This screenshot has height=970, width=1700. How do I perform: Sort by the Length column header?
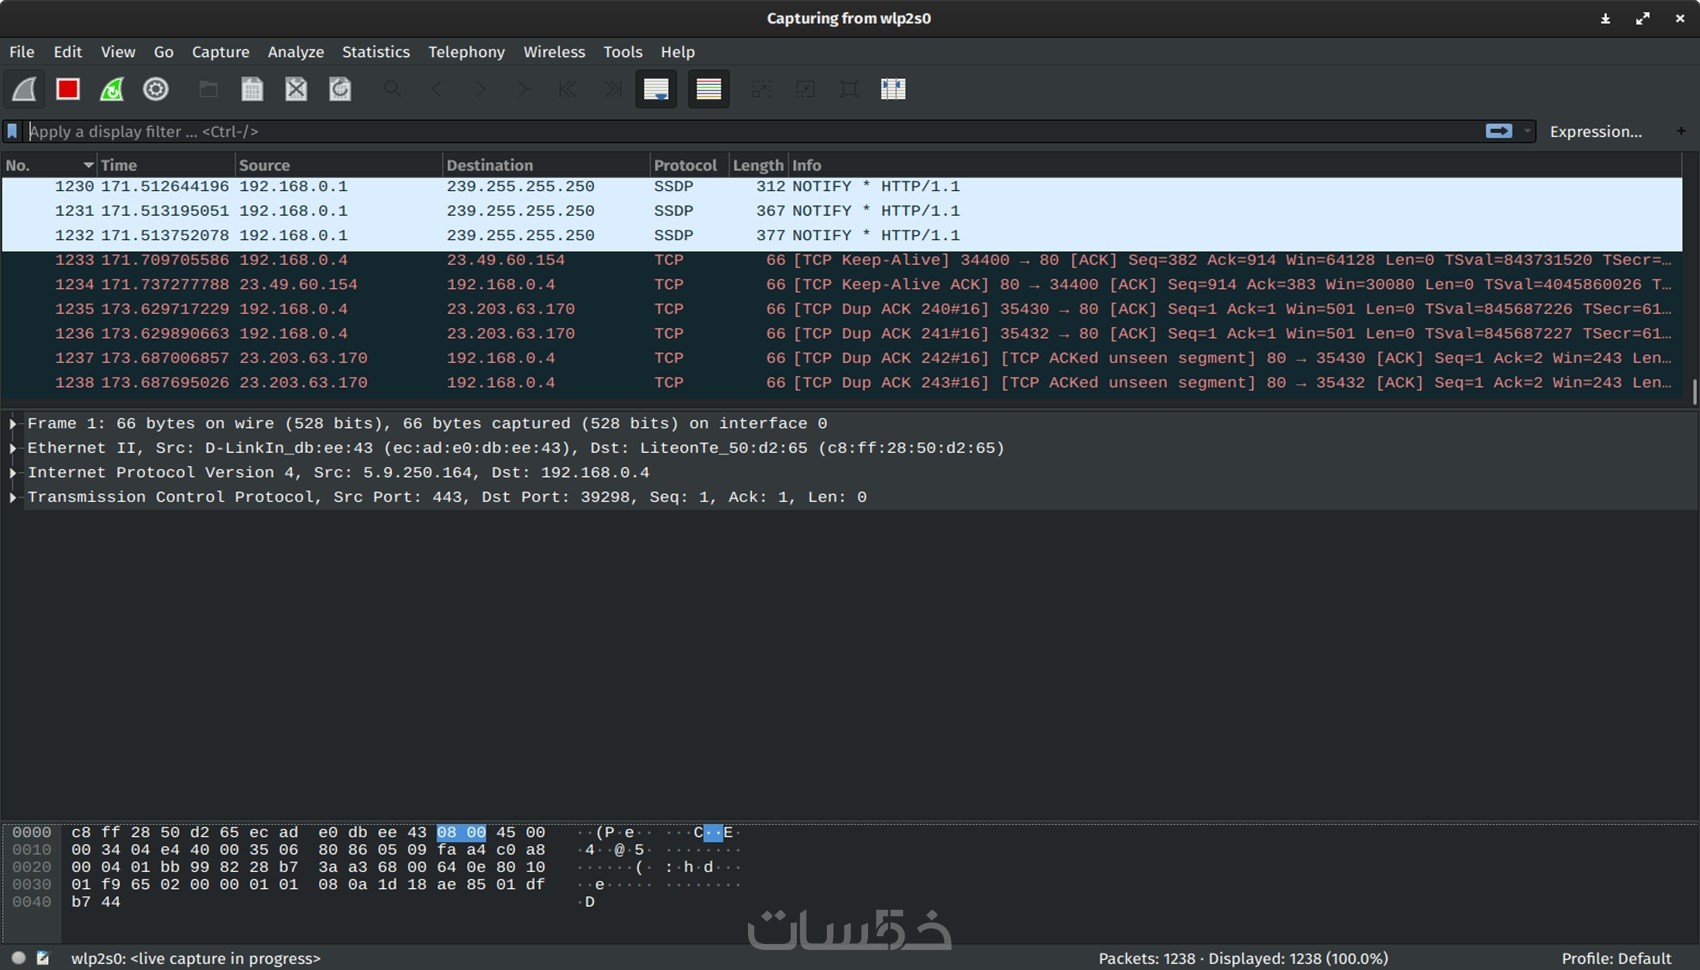click(x=758, y=165)
